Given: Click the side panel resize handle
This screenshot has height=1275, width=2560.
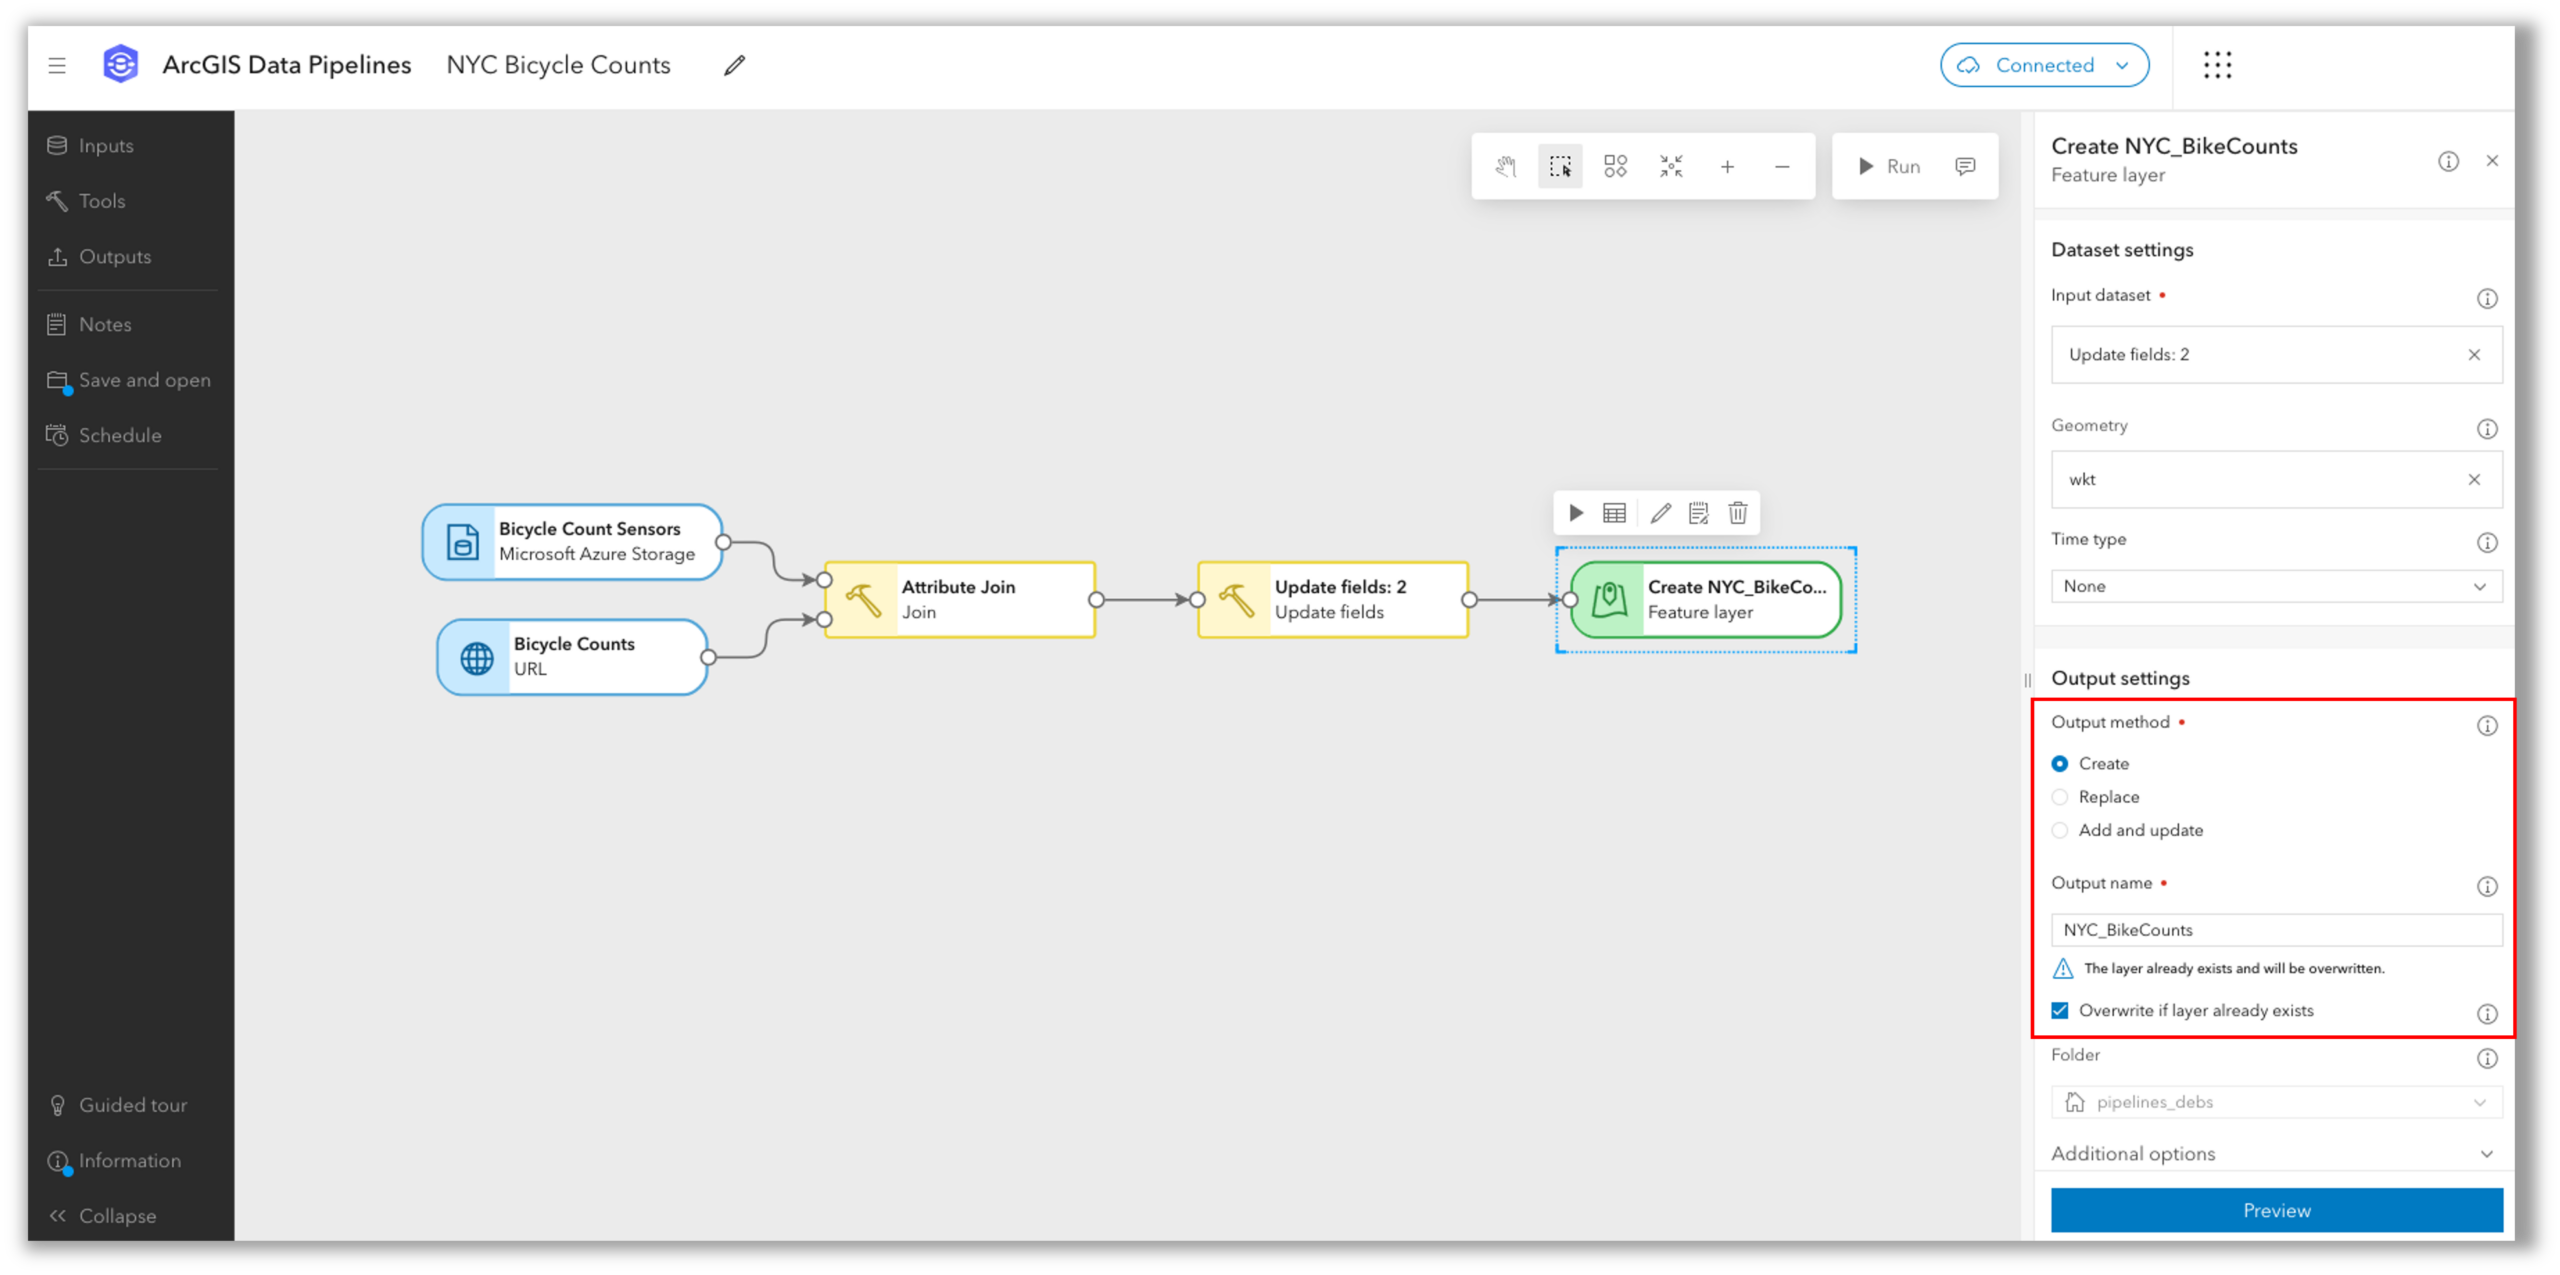Looking at the screenshot, I should pyautogui.click(x=2027, y=680).
